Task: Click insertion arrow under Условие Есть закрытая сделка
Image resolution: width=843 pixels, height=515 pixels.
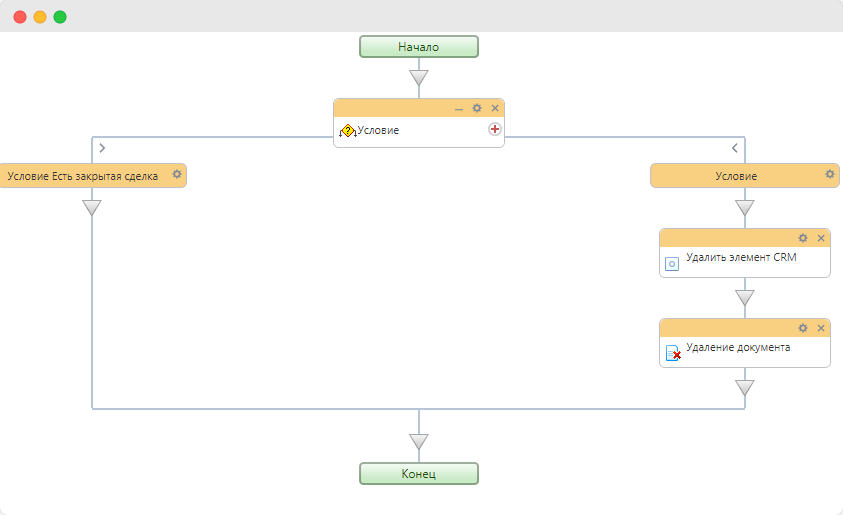Action: pos(92,208)
